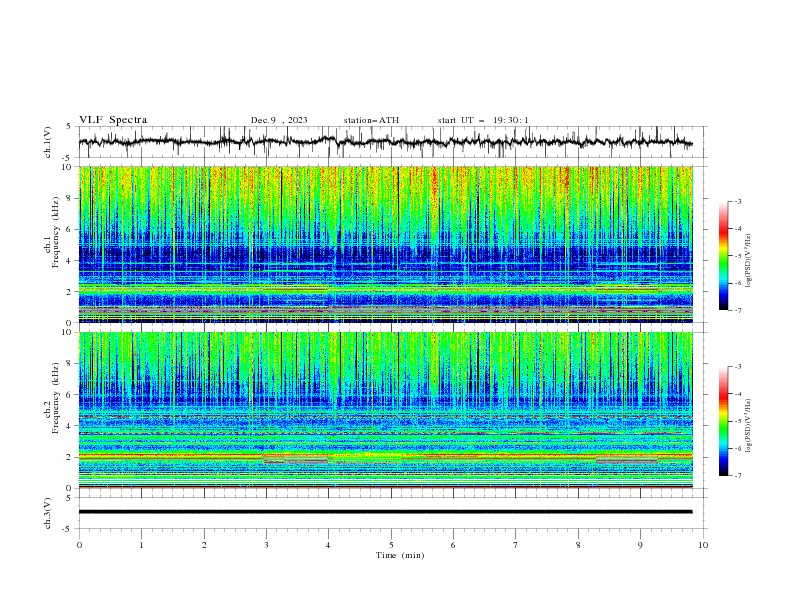The width and height of the screenshot is (792, 612).
Task: Click the "ch.2 Frequency (kHz)" axis label
Action: tap(52, 398)
